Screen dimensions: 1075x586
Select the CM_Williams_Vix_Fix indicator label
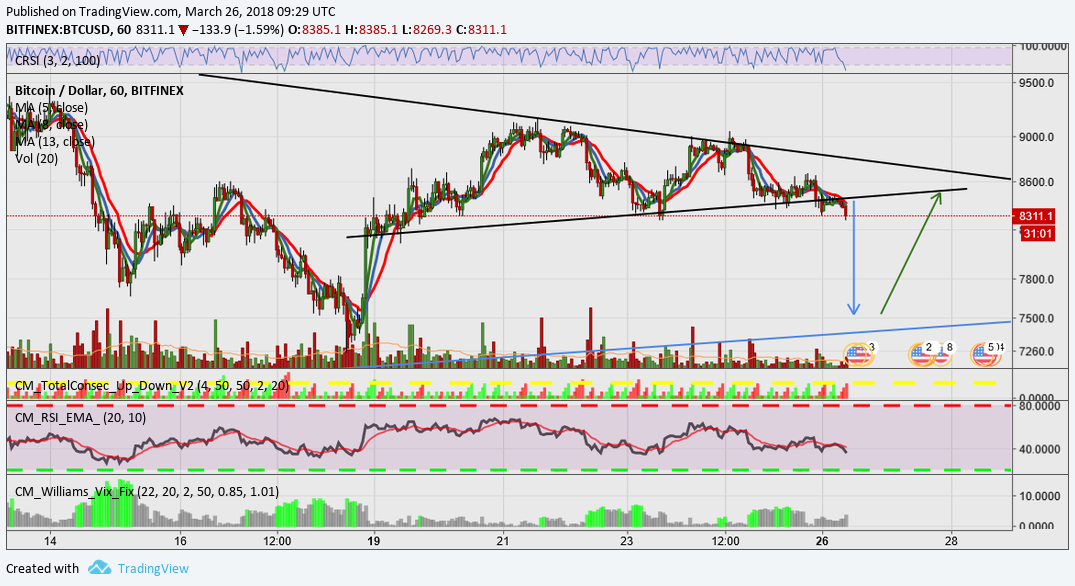[x=147, y=491]
